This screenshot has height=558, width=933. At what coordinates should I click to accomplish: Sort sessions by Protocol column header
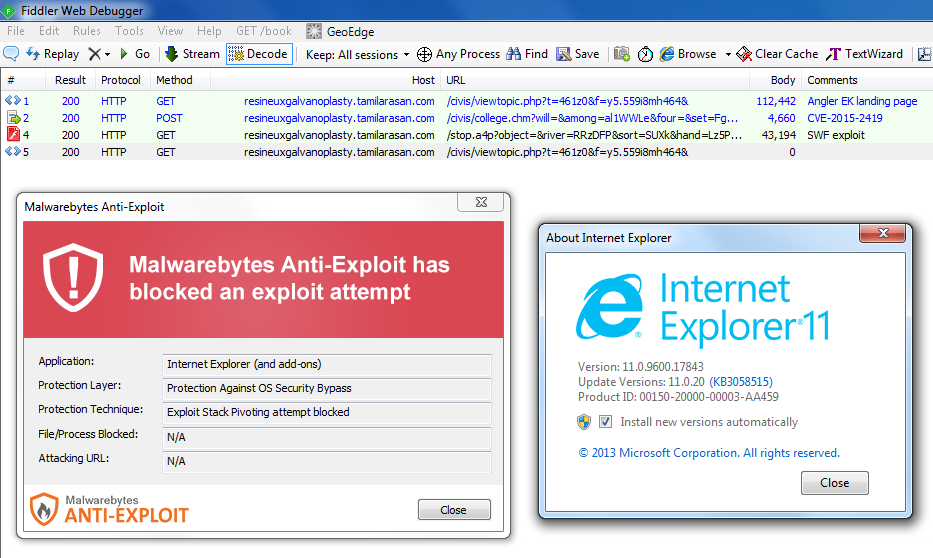click(121, 80)
